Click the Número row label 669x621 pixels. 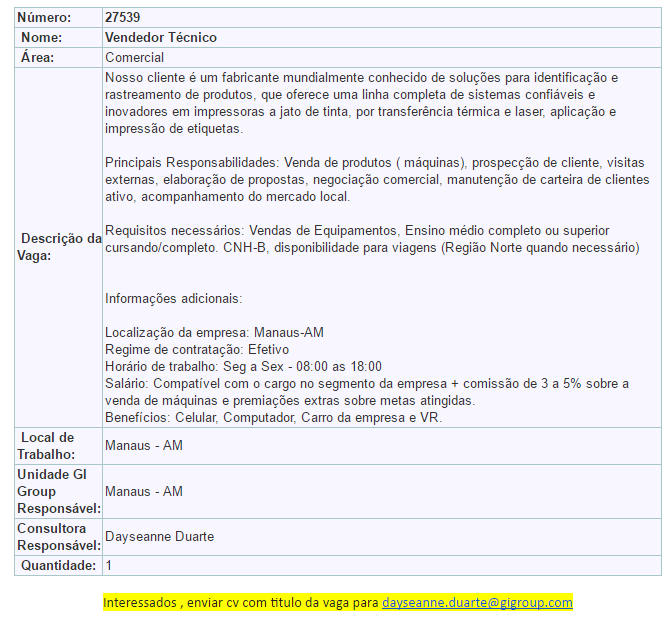[x=45, y=17]
